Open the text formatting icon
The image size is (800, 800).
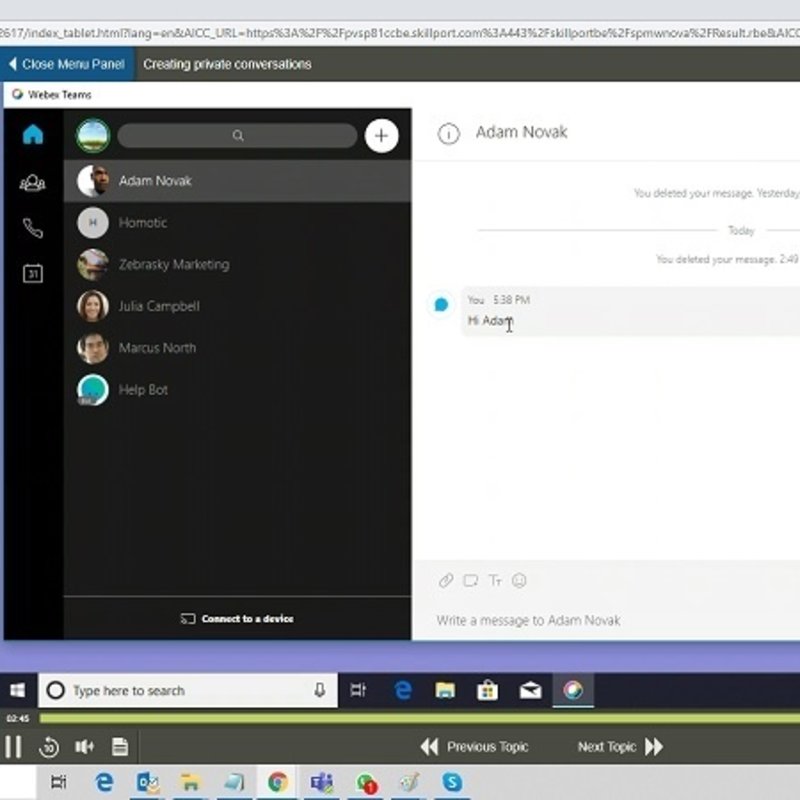495,581
